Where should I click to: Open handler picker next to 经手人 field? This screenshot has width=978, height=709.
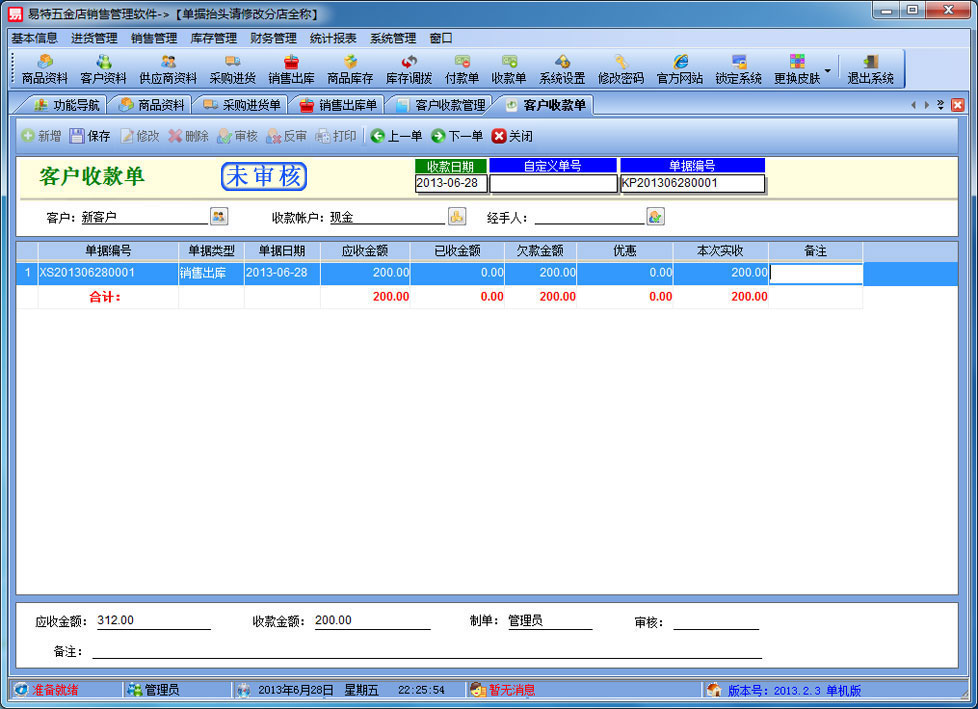(x=656, y=216)
